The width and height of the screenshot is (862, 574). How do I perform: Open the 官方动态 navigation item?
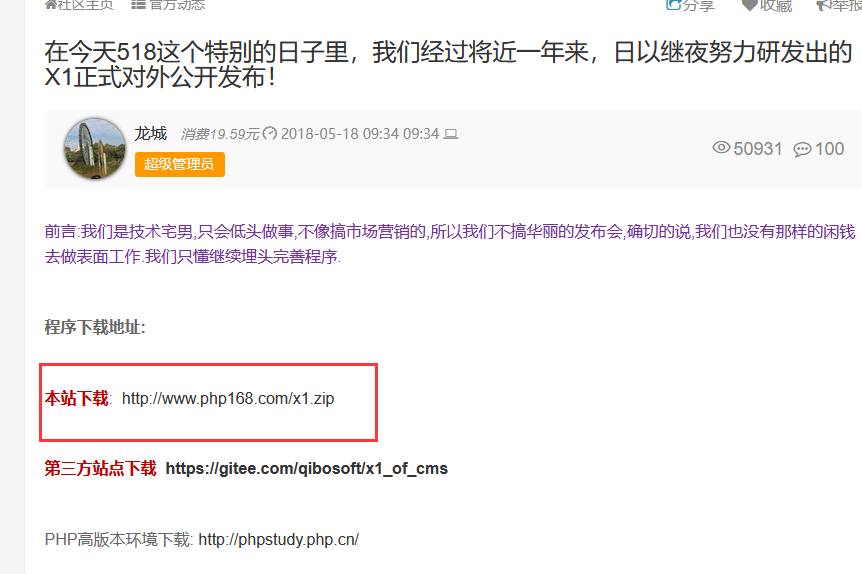177,5
